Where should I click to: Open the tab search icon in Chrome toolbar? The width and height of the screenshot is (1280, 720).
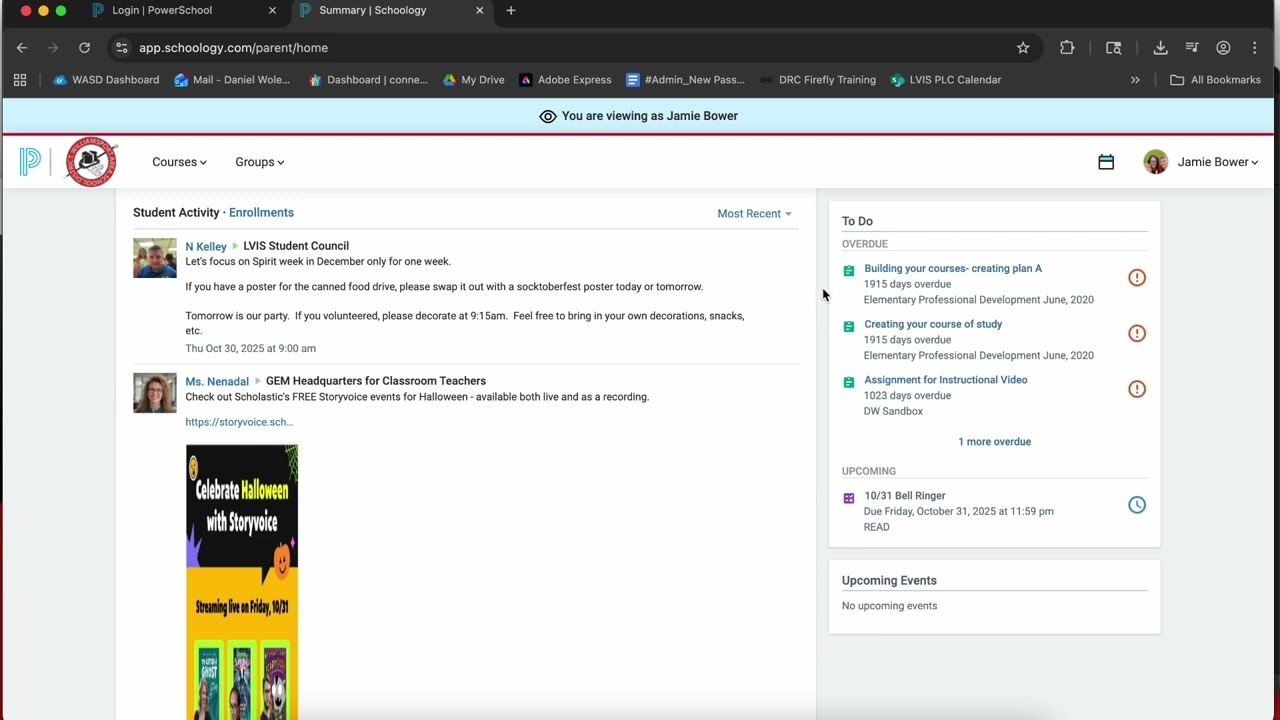tap(1113, 48)
